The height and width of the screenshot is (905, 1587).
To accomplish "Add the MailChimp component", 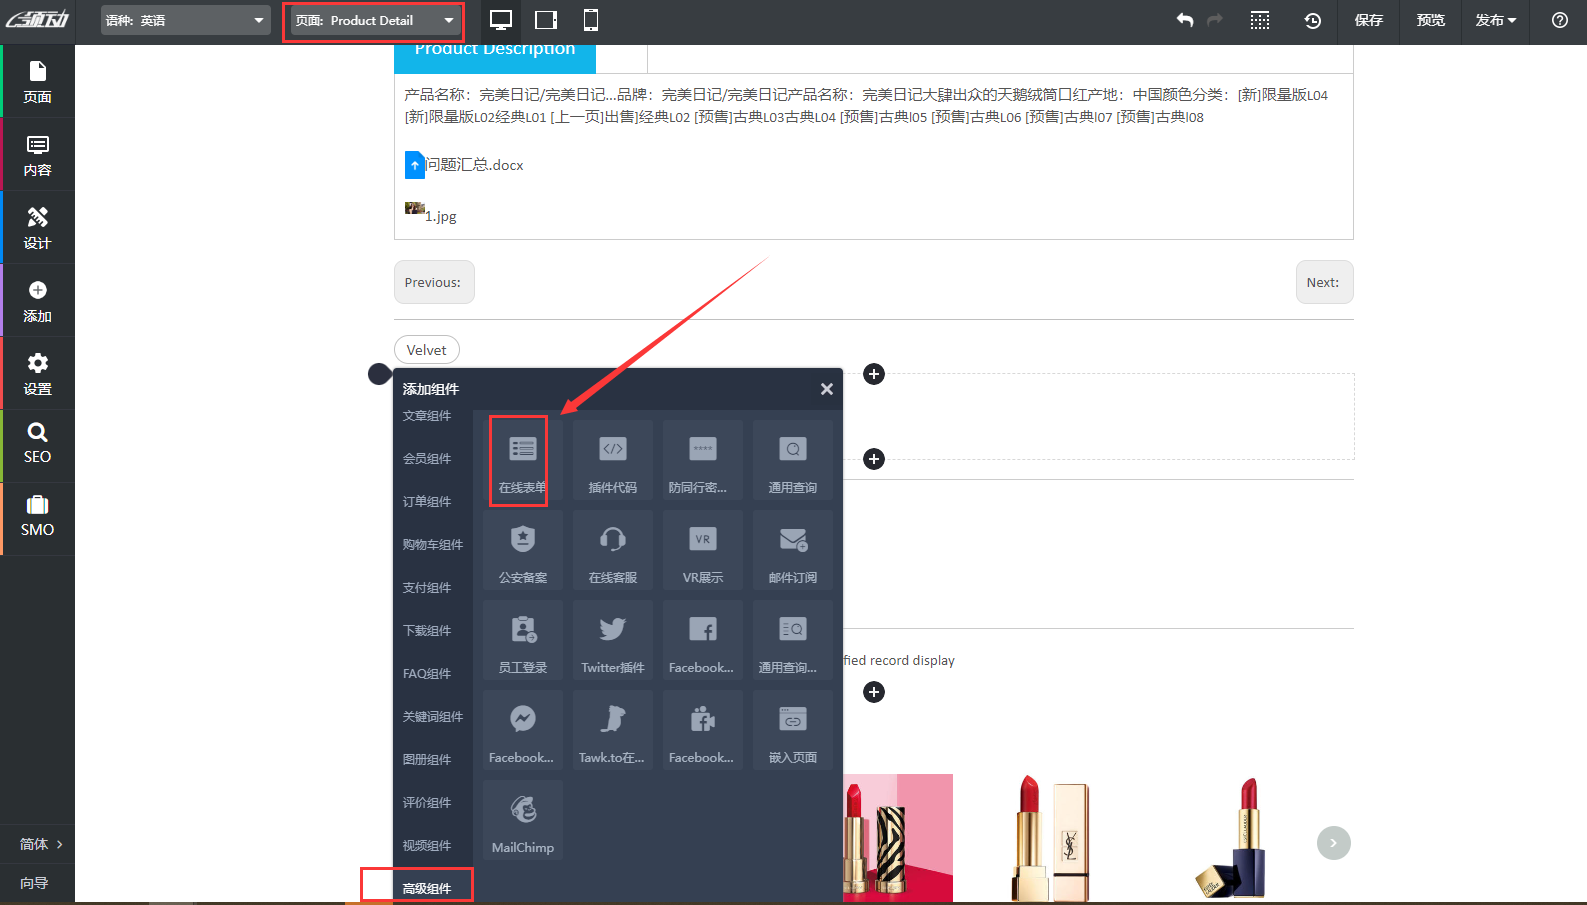I will 522,820.
